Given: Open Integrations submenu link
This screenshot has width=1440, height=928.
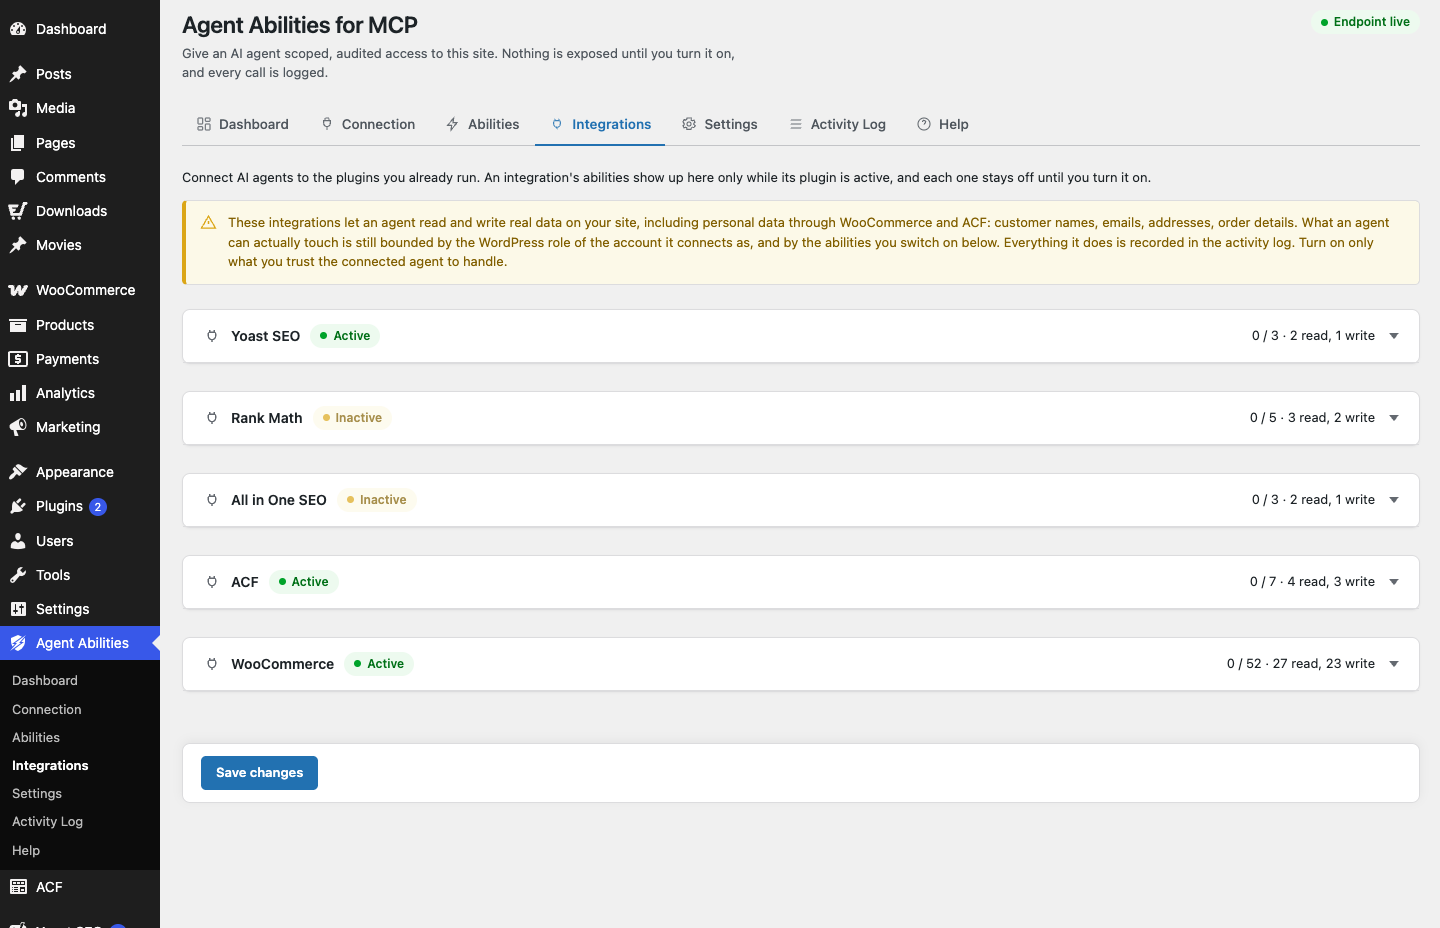Looking at the screenshot, I should 50,766.
